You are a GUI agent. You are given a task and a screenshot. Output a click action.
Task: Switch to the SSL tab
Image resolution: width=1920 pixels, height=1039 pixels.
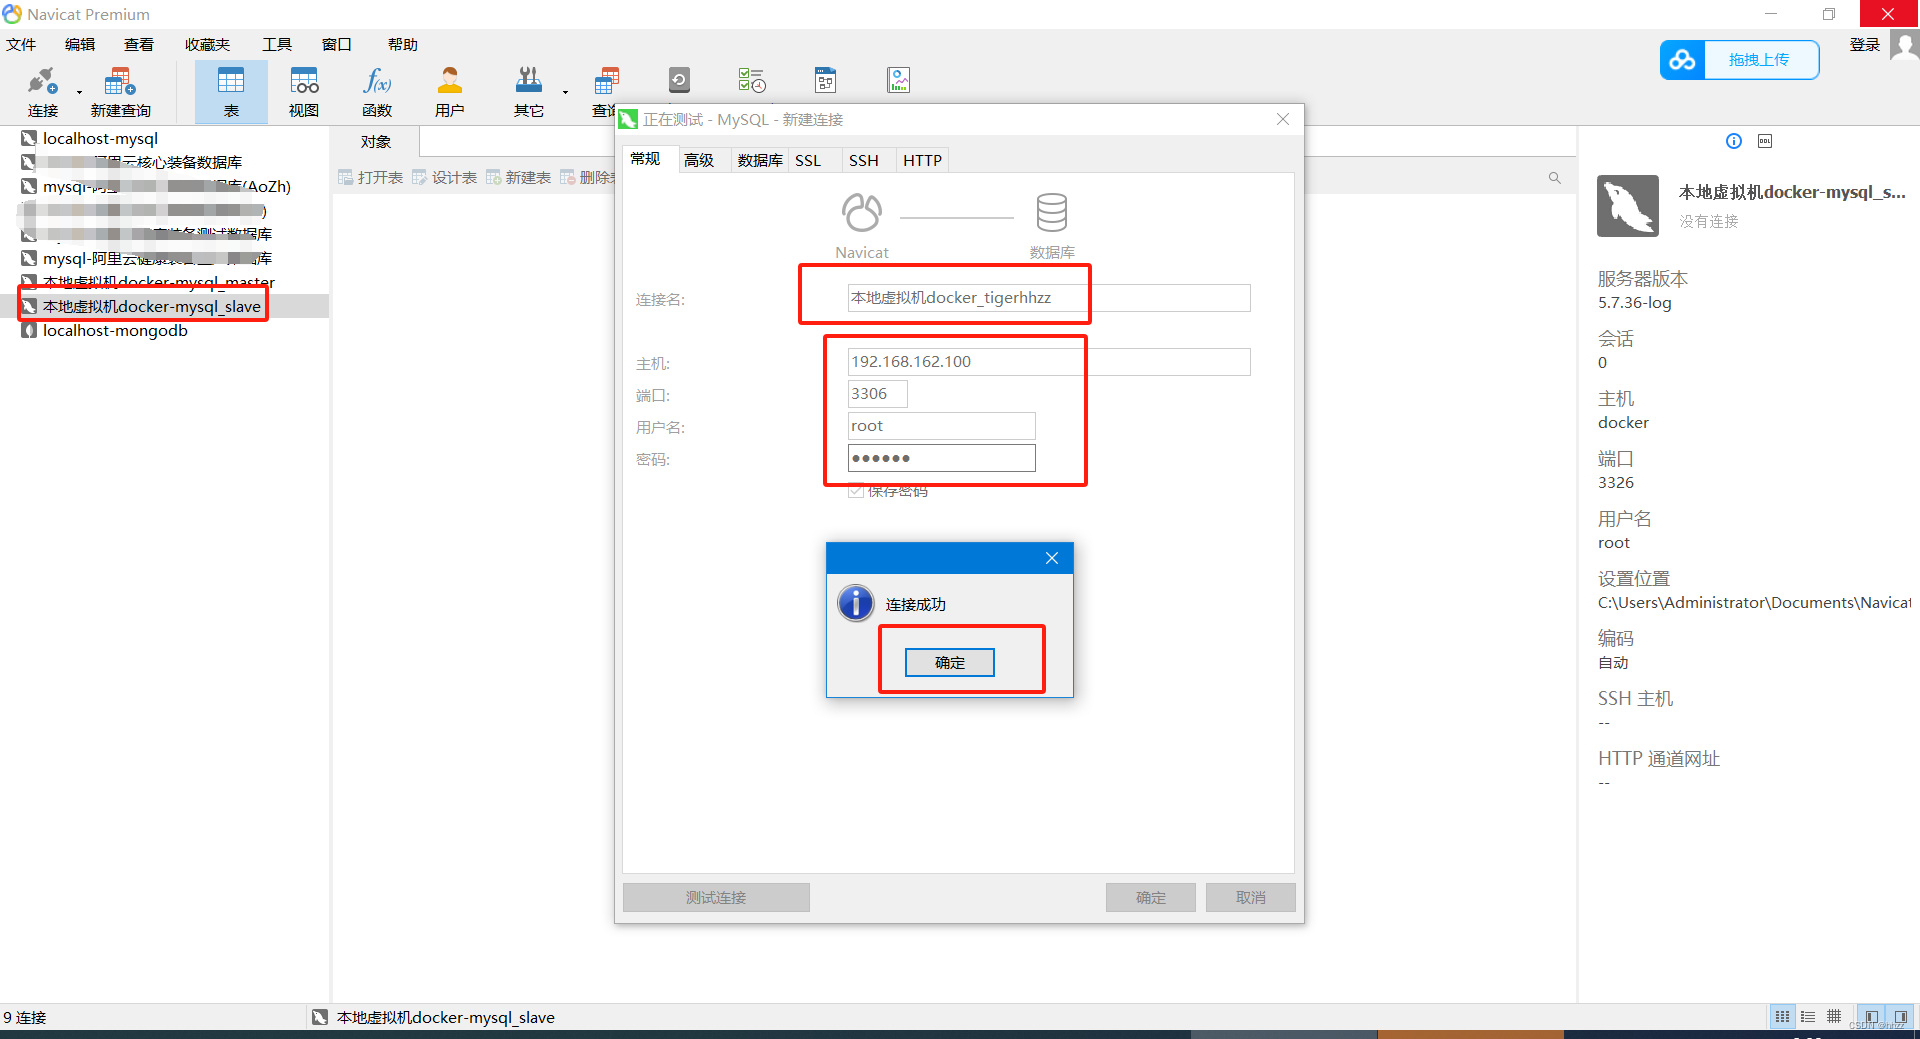[808, 160]
